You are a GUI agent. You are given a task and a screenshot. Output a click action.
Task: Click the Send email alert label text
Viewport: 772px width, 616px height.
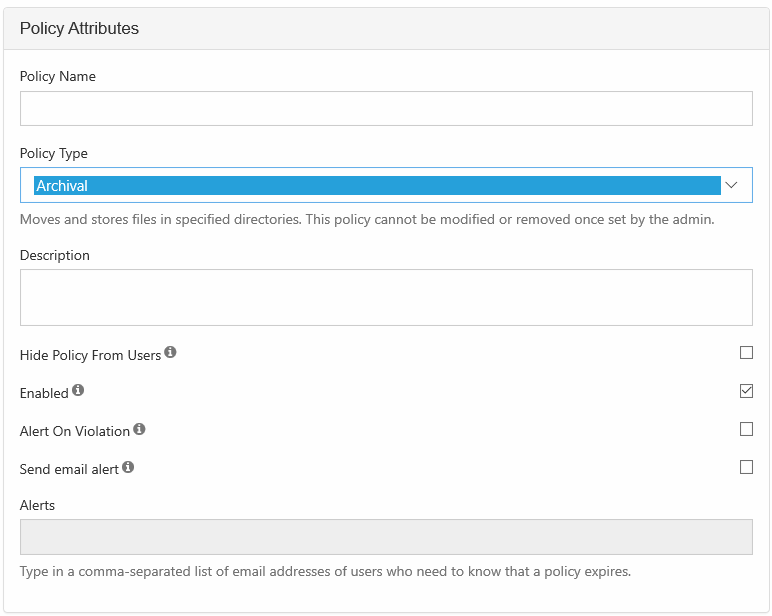coord(69,469)
